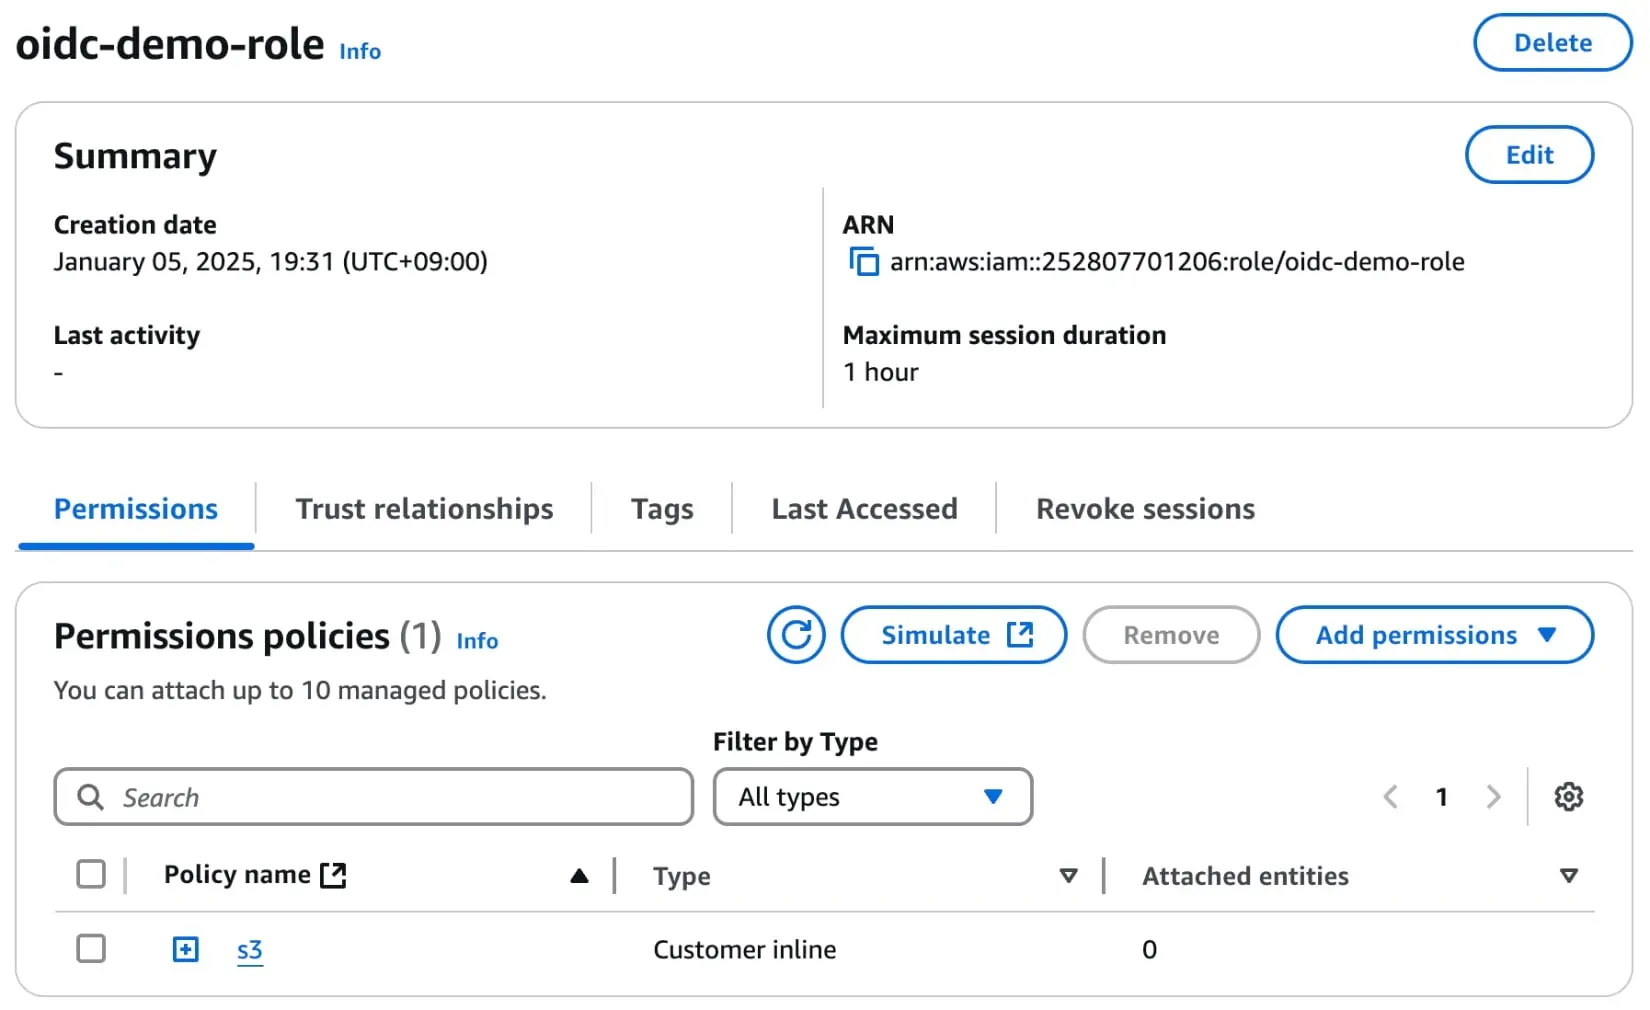This screenshot has height=1010, width=1650.
Task: Expand the s3 inline policy row
Action: (186, 949)
